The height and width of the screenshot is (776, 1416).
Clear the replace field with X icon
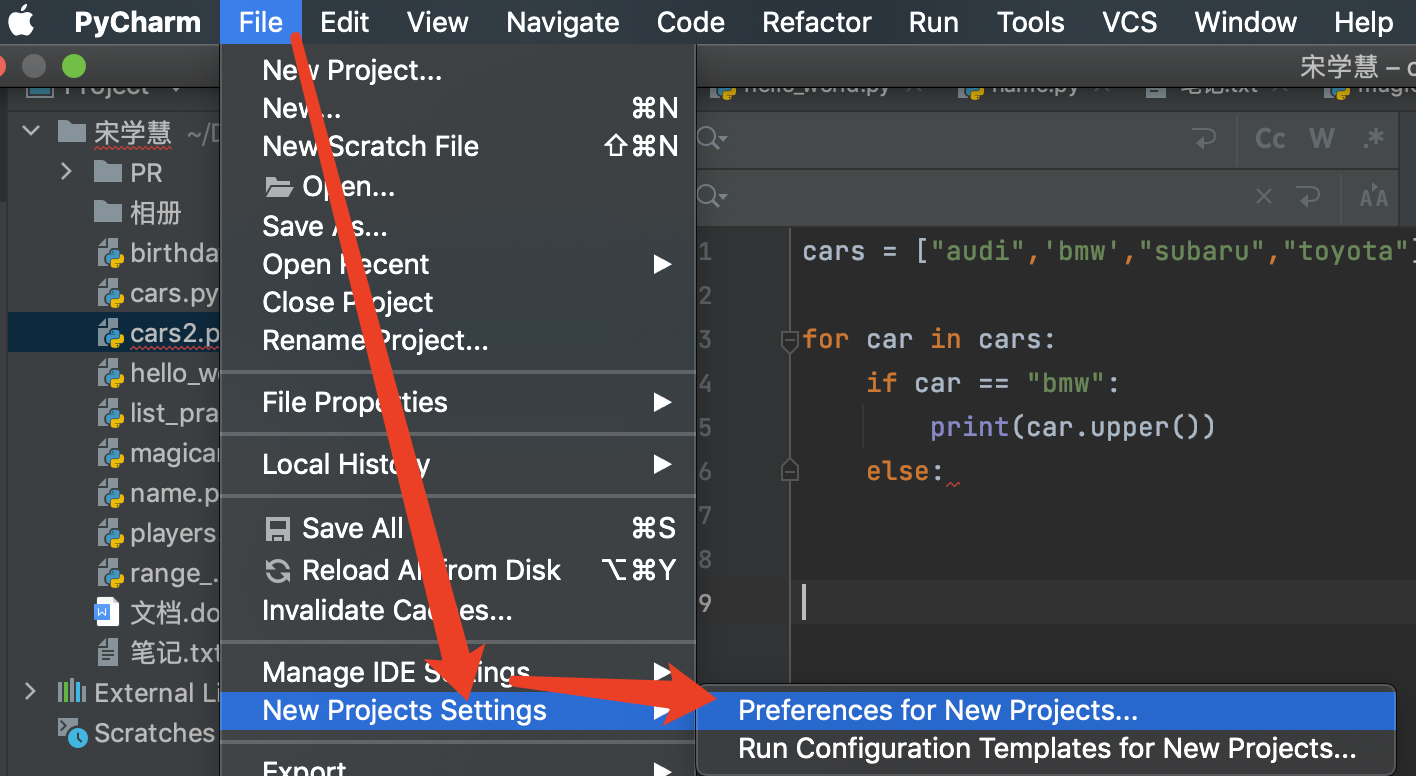[1264, 196]
